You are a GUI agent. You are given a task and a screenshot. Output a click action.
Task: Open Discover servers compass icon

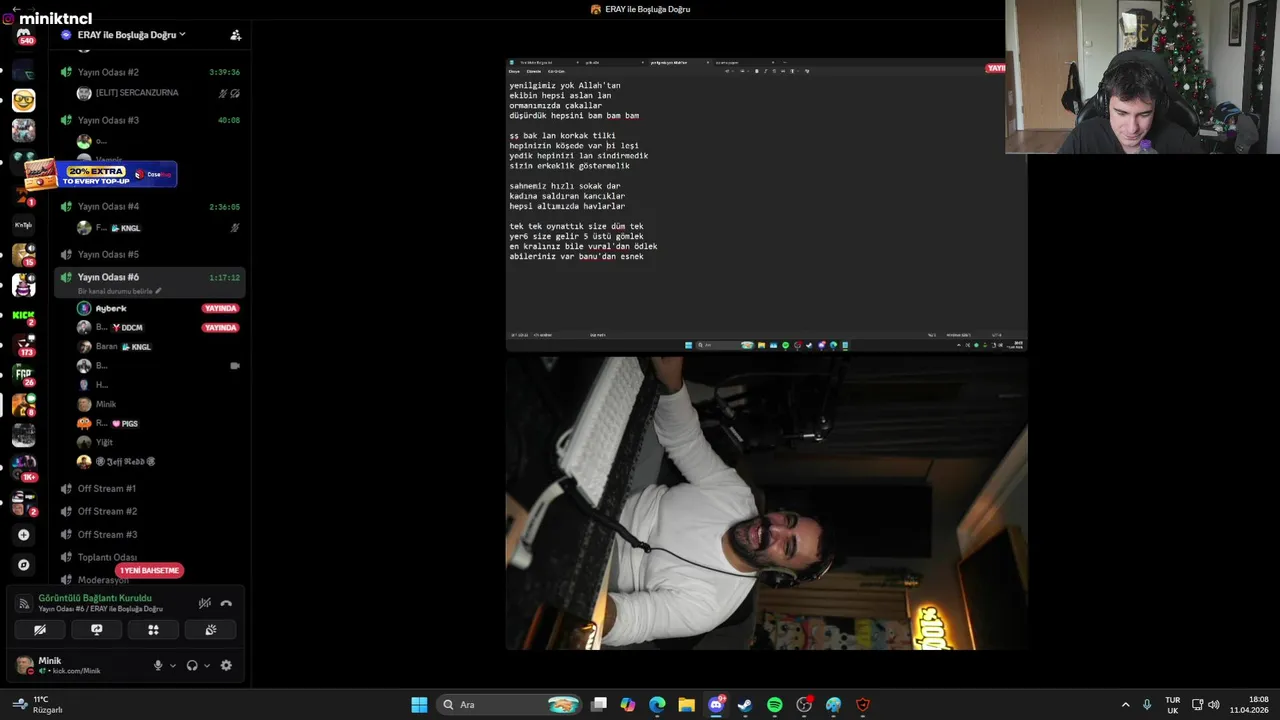pos(24,565)
